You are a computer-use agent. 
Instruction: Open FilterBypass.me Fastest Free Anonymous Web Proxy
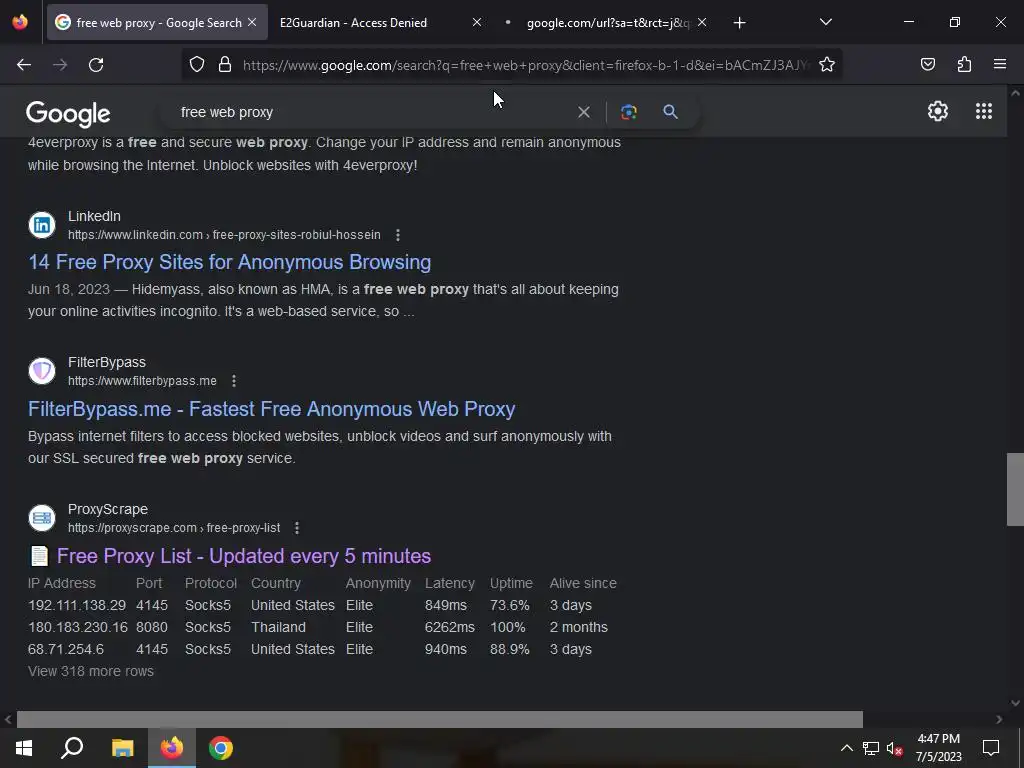[x=272, y=409]
